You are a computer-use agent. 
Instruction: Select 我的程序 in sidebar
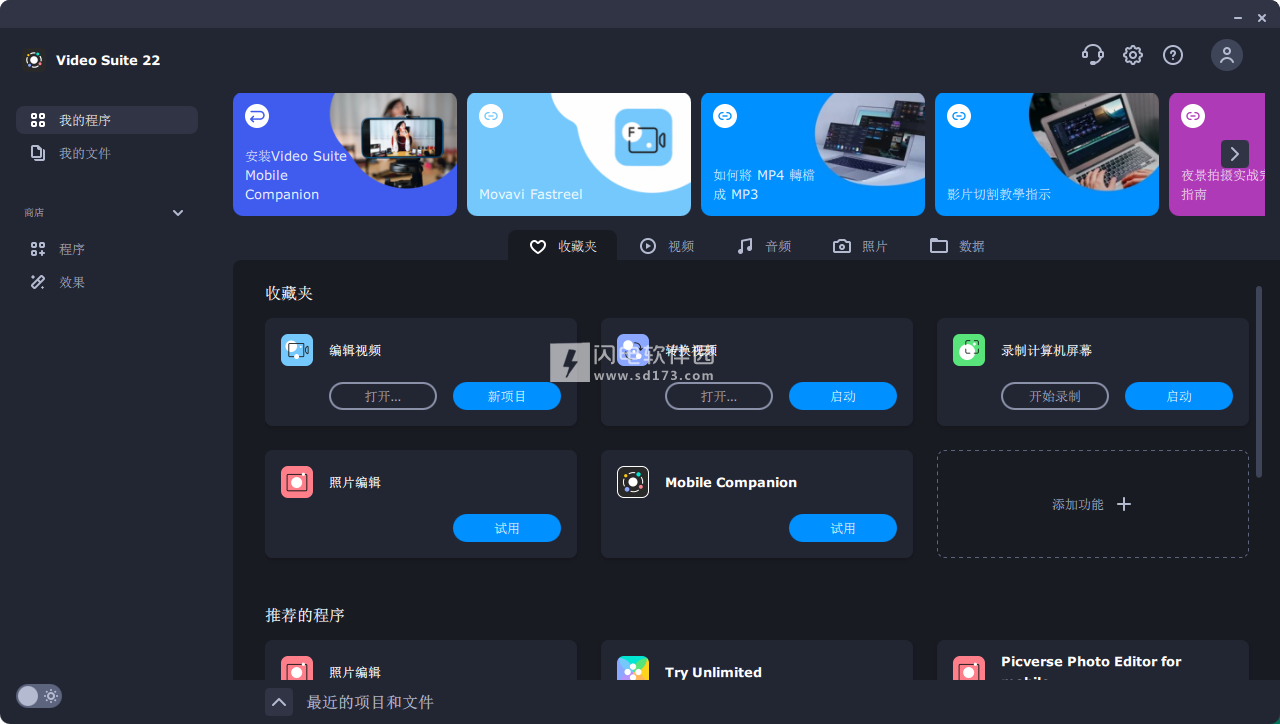[107, 120]
